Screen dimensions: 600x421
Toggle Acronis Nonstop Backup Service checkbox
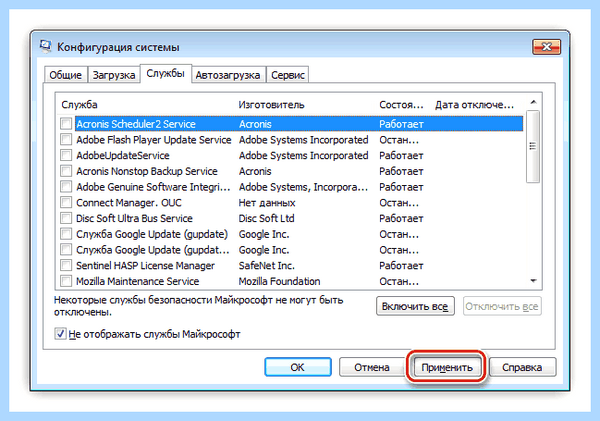66,171
